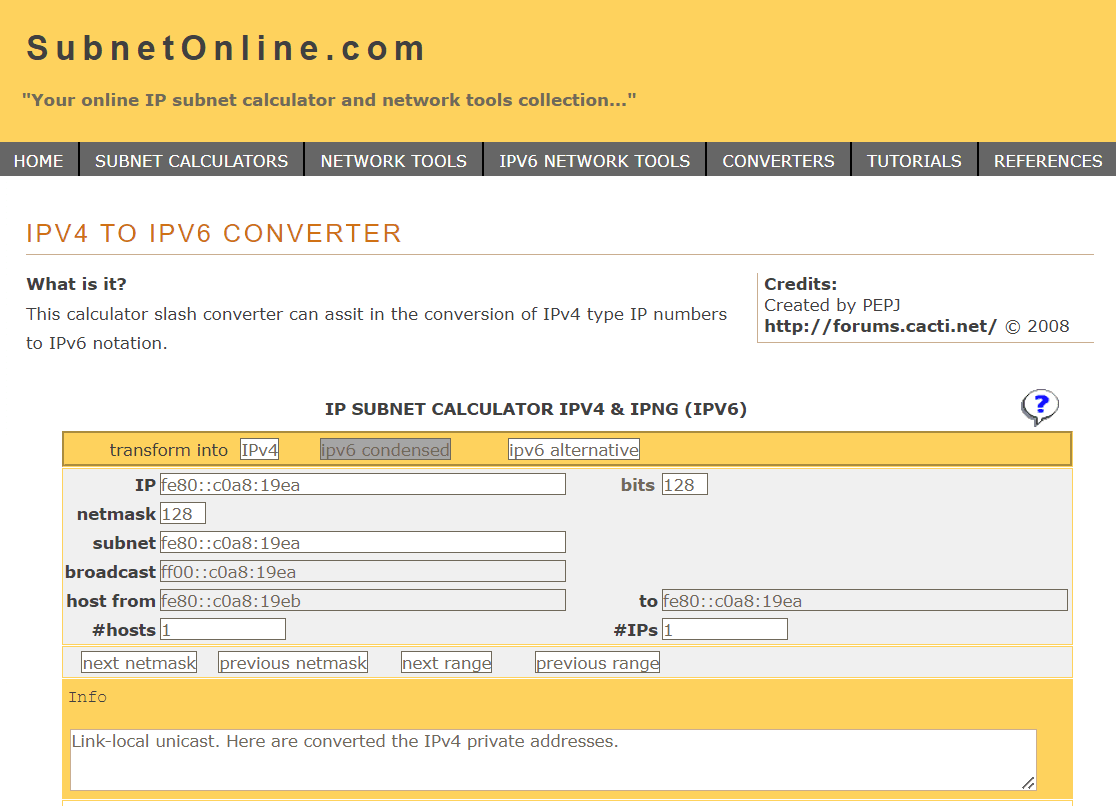Open NETWORK TOOLS menu
Viewport: 1116px width, 806px height.
coord(394,161)
